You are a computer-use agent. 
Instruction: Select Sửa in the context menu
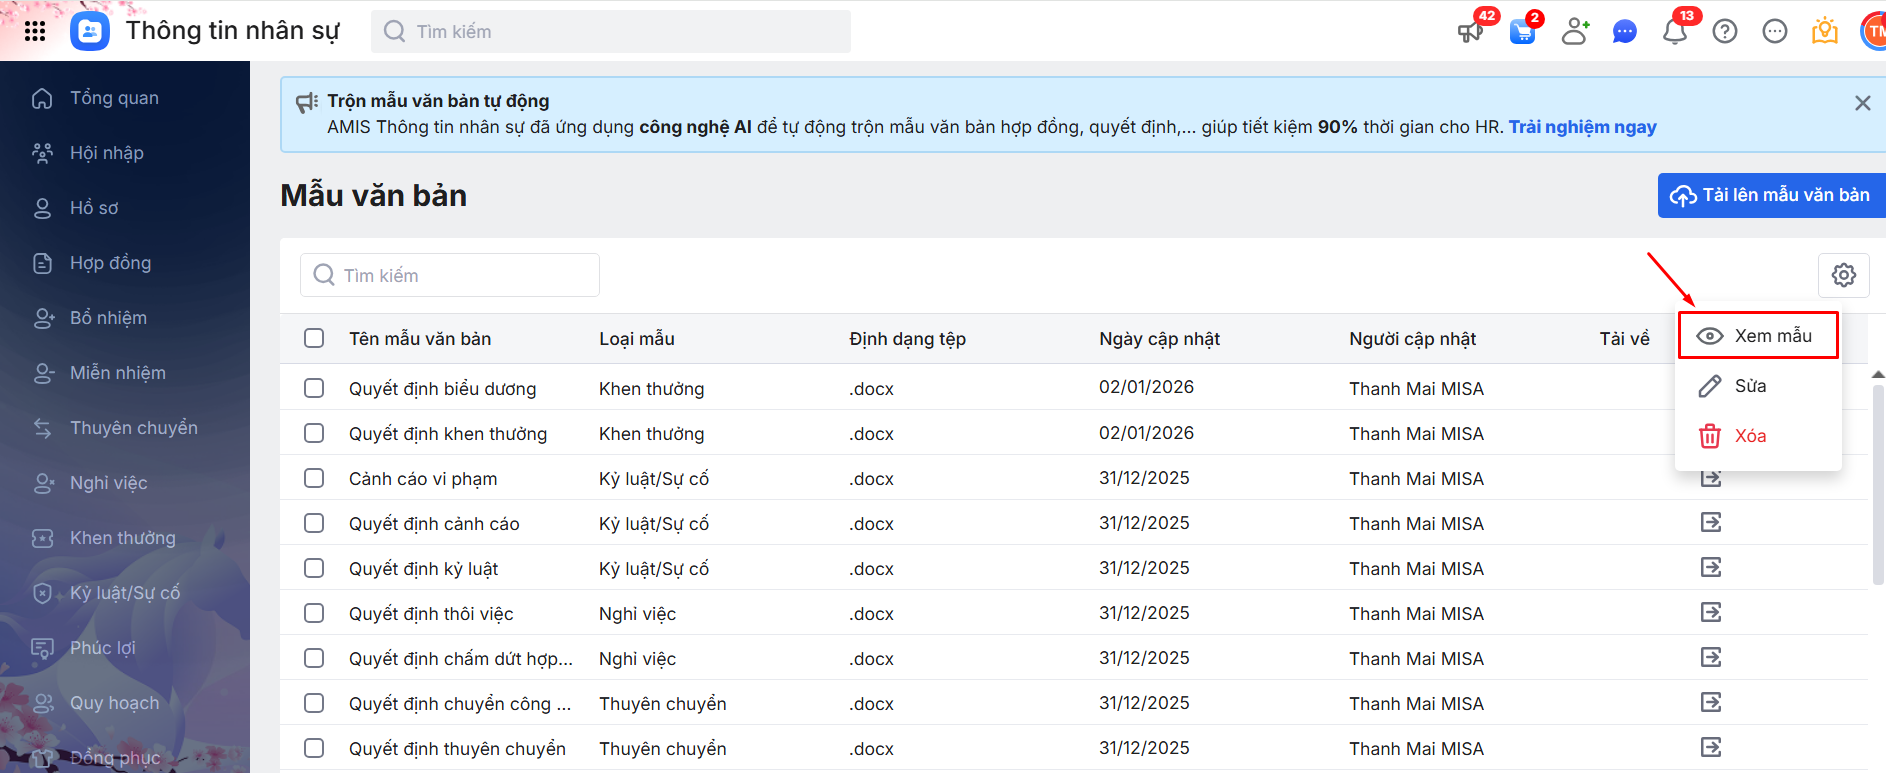[1750, 386]
